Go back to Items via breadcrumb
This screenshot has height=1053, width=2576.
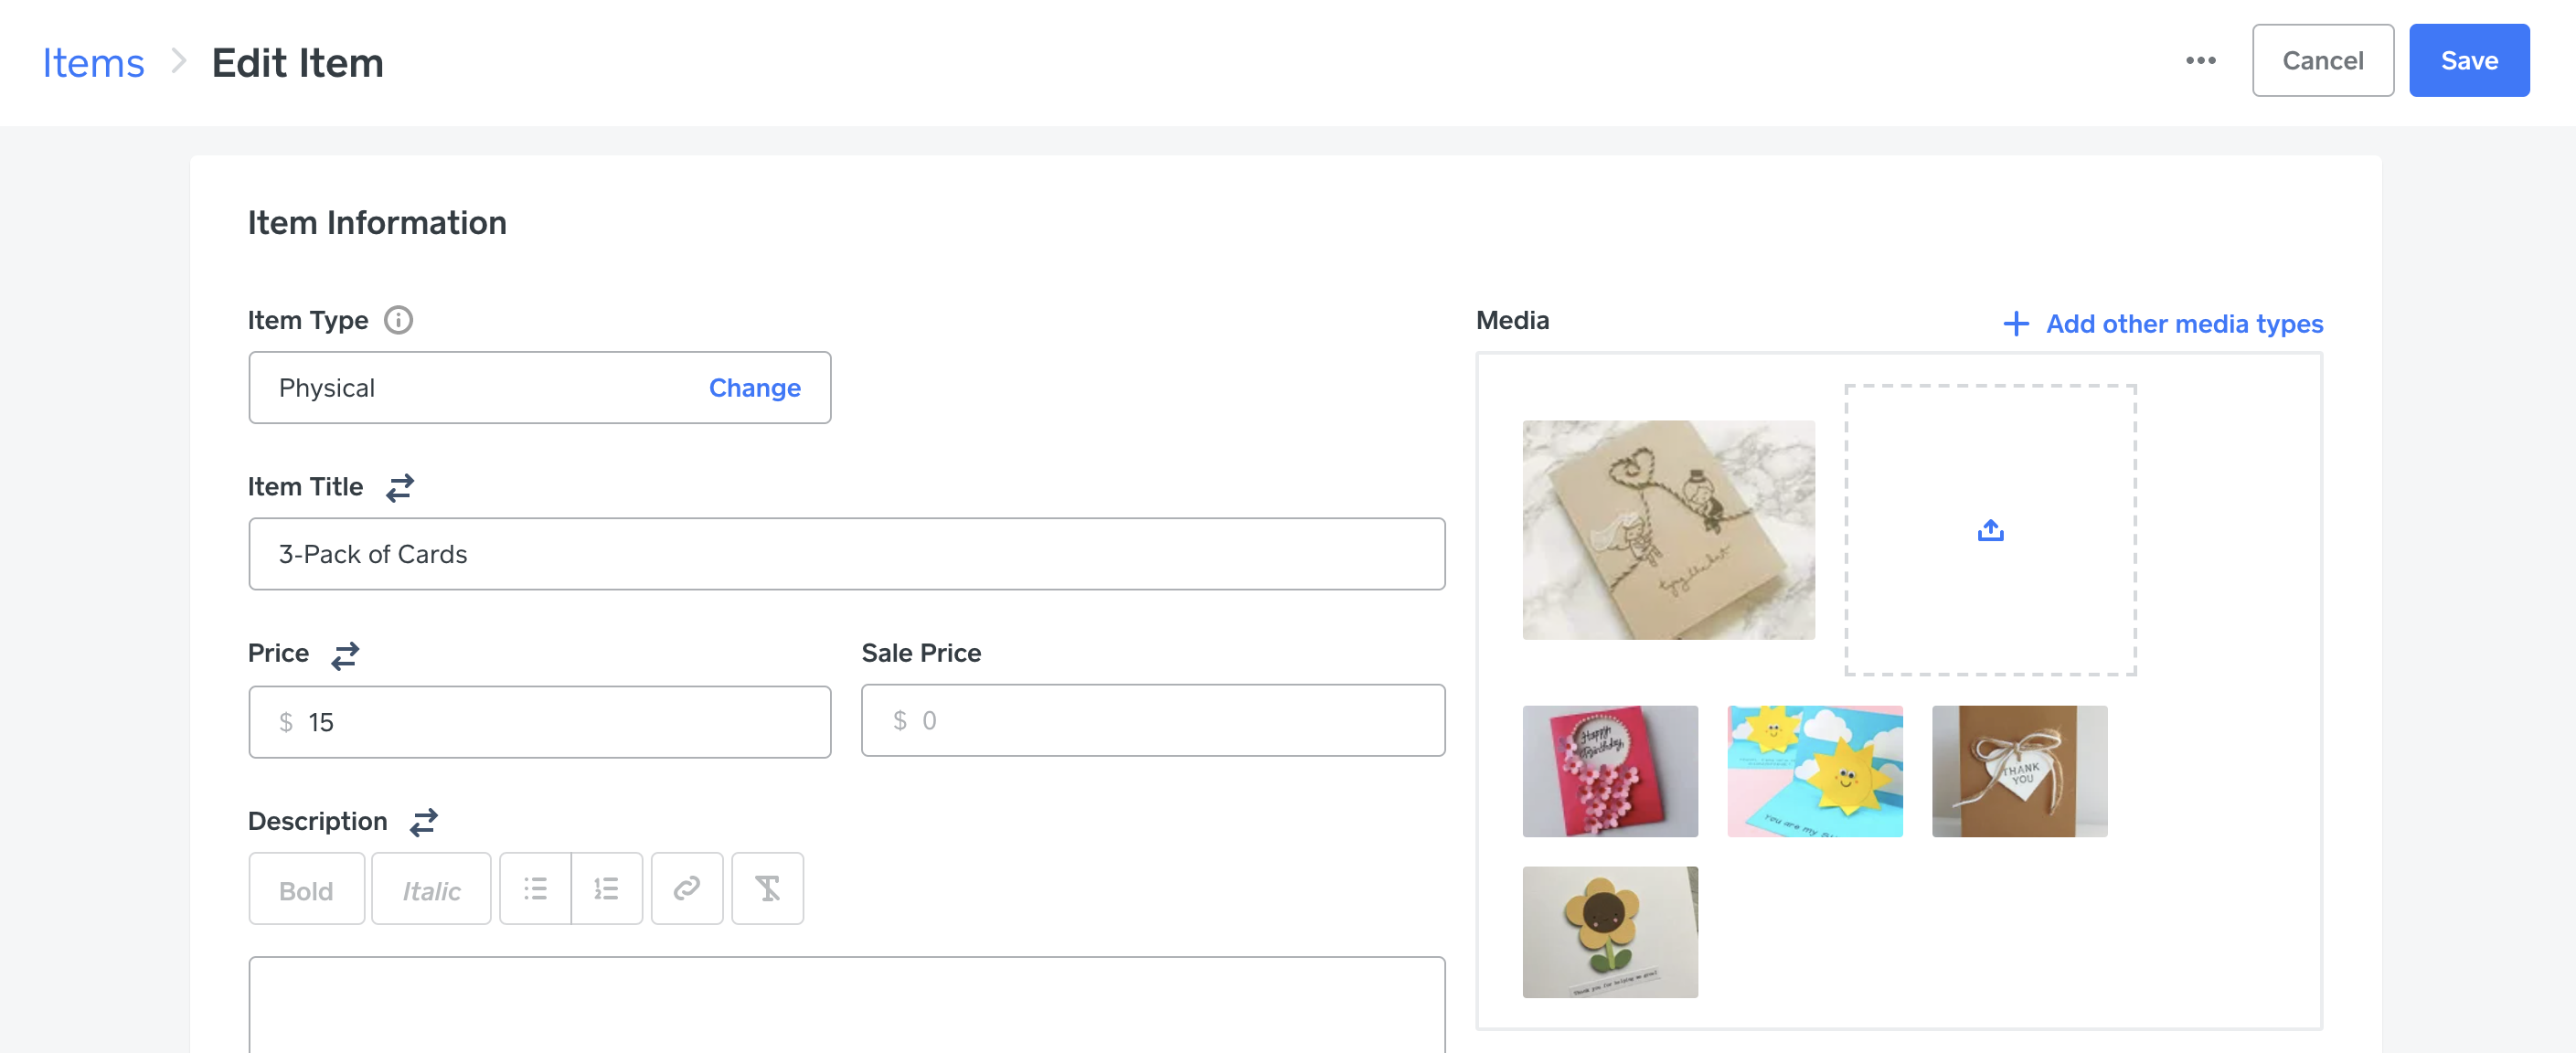(x=93, y=63)
